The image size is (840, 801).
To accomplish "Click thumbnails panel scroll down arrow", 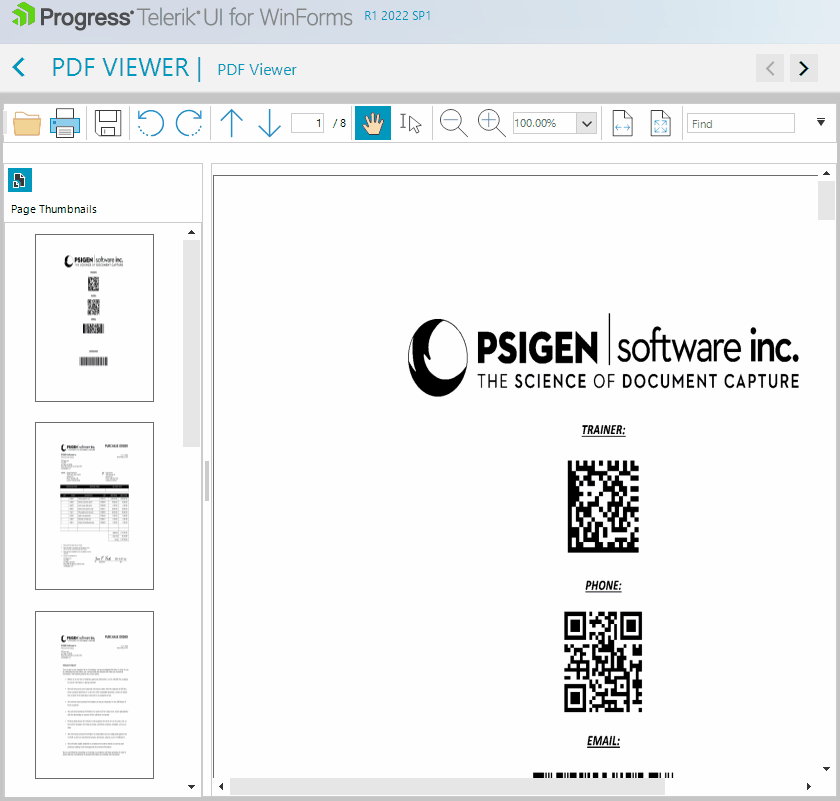I will click(x=191, y=787).
